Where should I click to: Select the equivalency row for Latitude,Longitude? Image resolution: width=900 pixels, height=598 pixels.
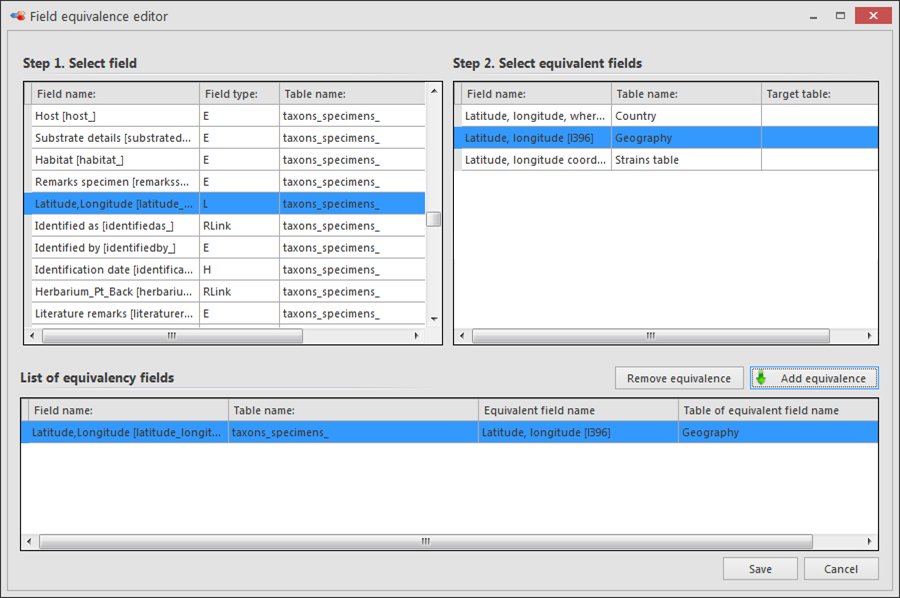coord(448,432)
